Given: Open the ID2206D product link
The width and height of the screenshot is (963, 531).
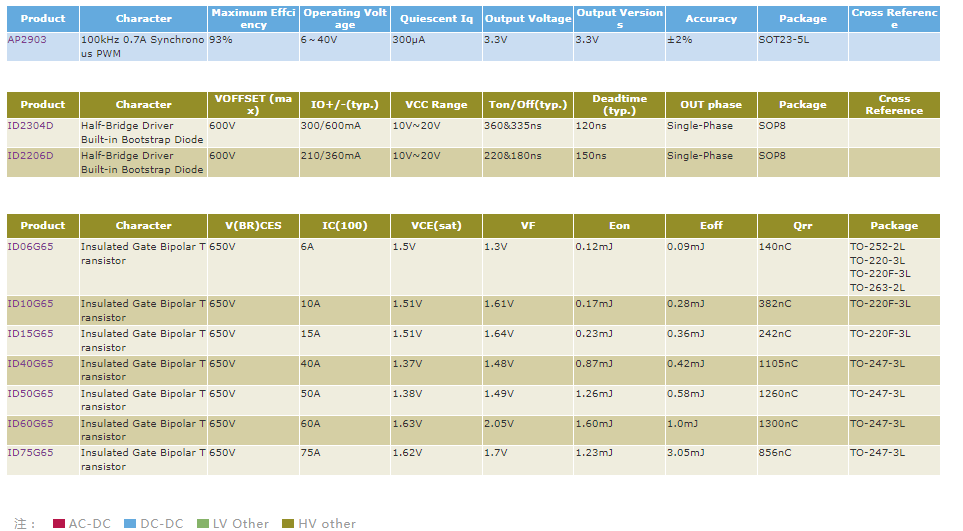Looking at the screenshot, I should tap(30, 156).
